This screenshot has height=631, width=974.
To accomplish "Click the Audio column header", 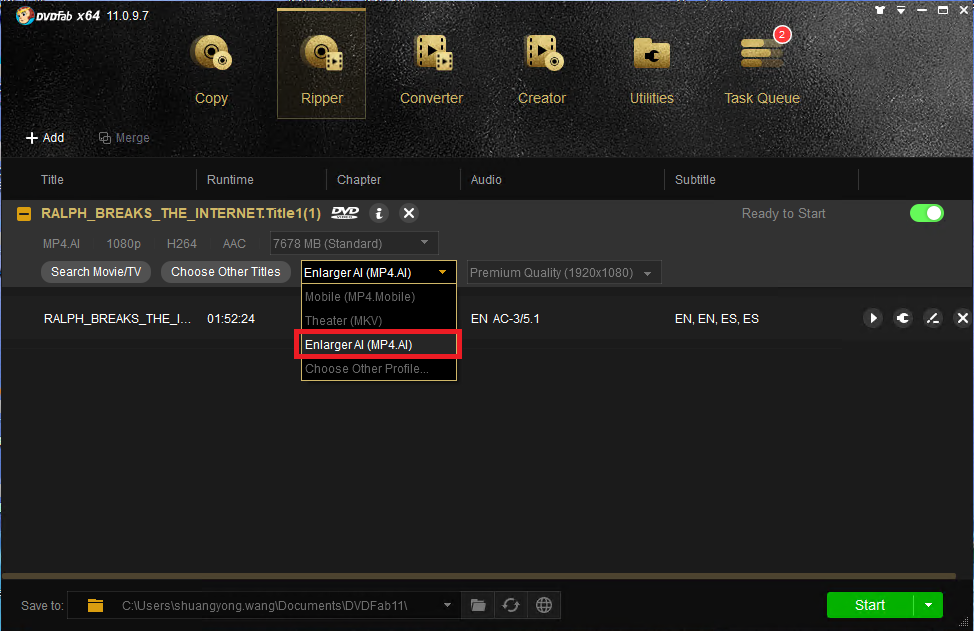I will click(x=486, y=179).
